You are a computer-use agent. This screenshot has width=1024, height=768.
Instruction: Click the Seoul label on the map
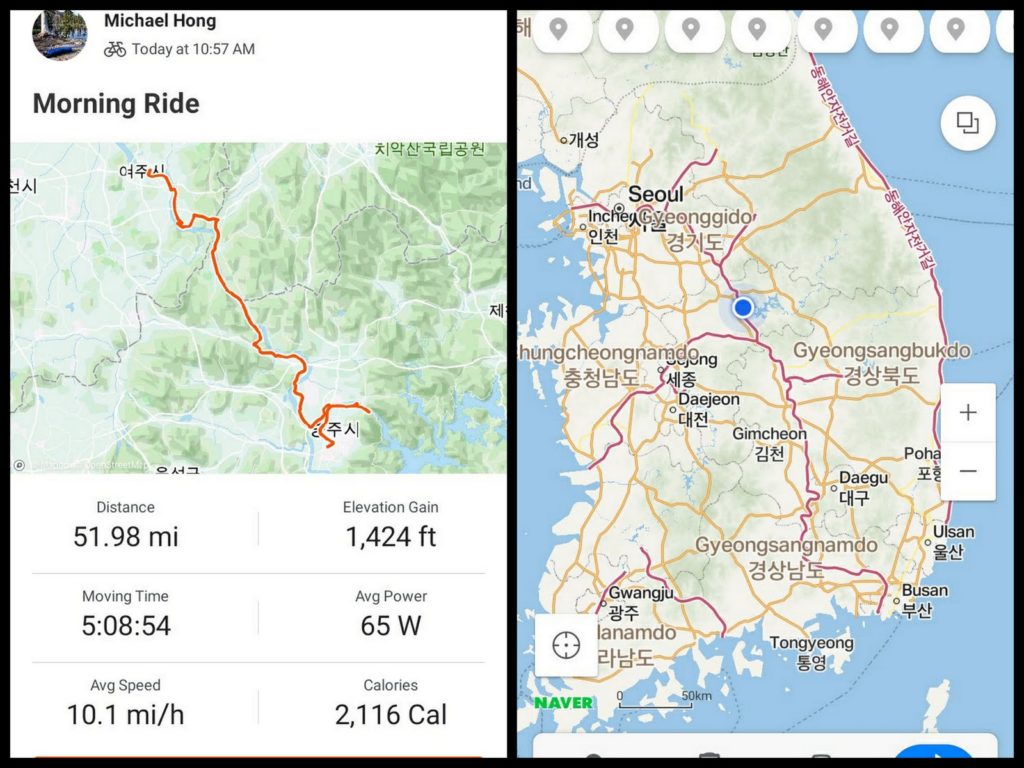point(656,194)
